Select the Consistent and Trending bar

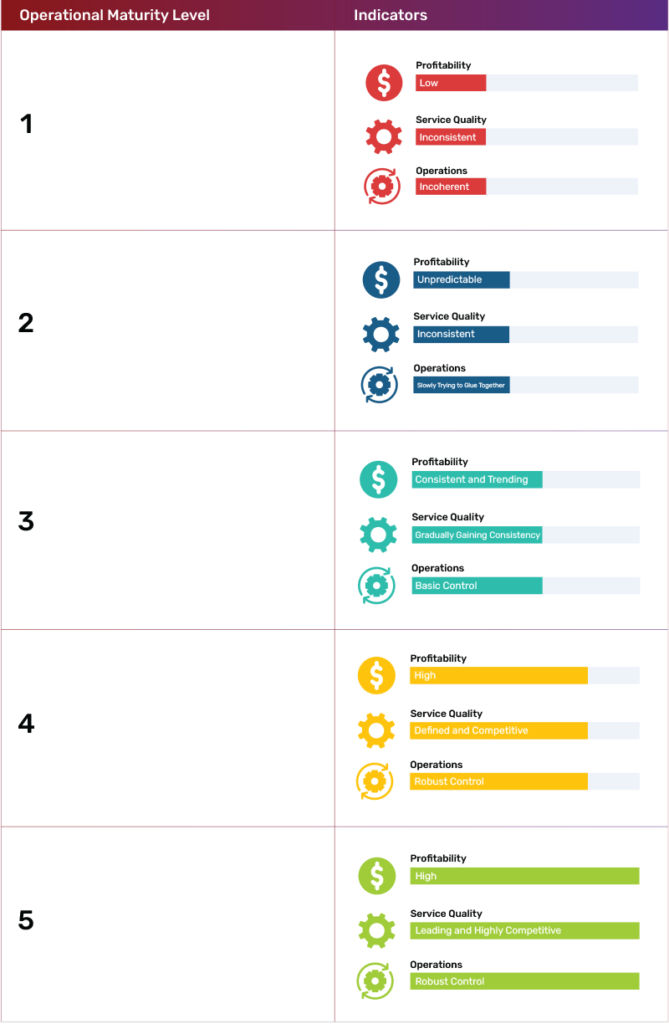tap(477, 479)
